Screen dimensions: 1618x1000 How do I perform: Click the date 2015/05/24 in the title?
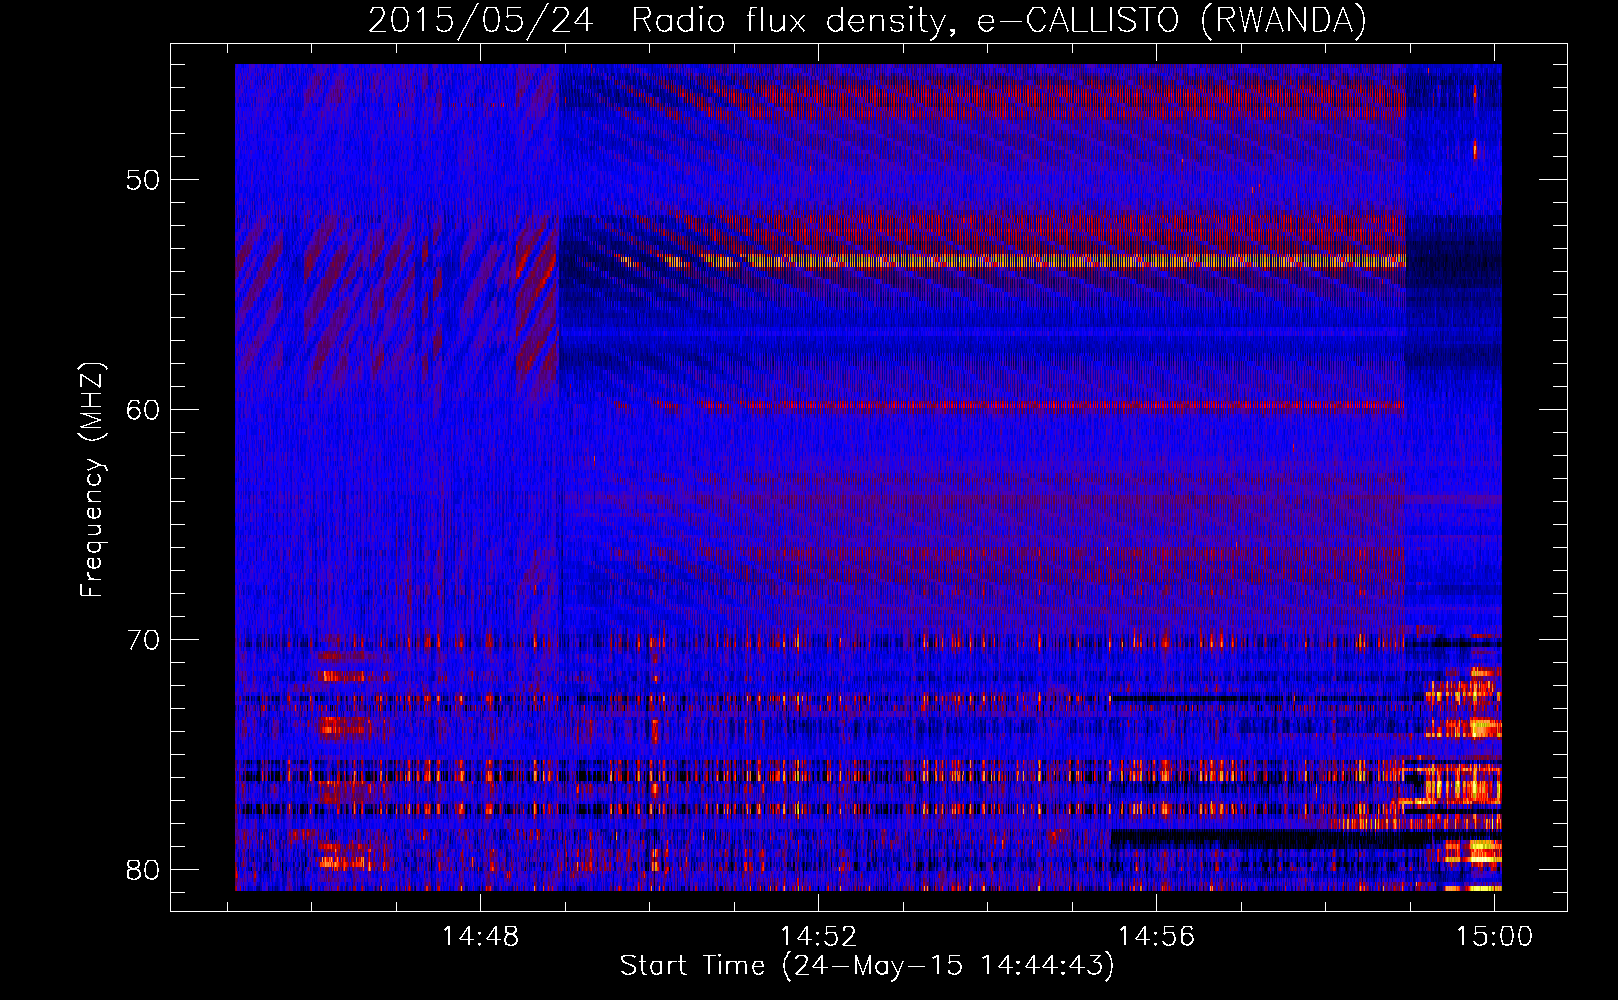coord(481,20)
